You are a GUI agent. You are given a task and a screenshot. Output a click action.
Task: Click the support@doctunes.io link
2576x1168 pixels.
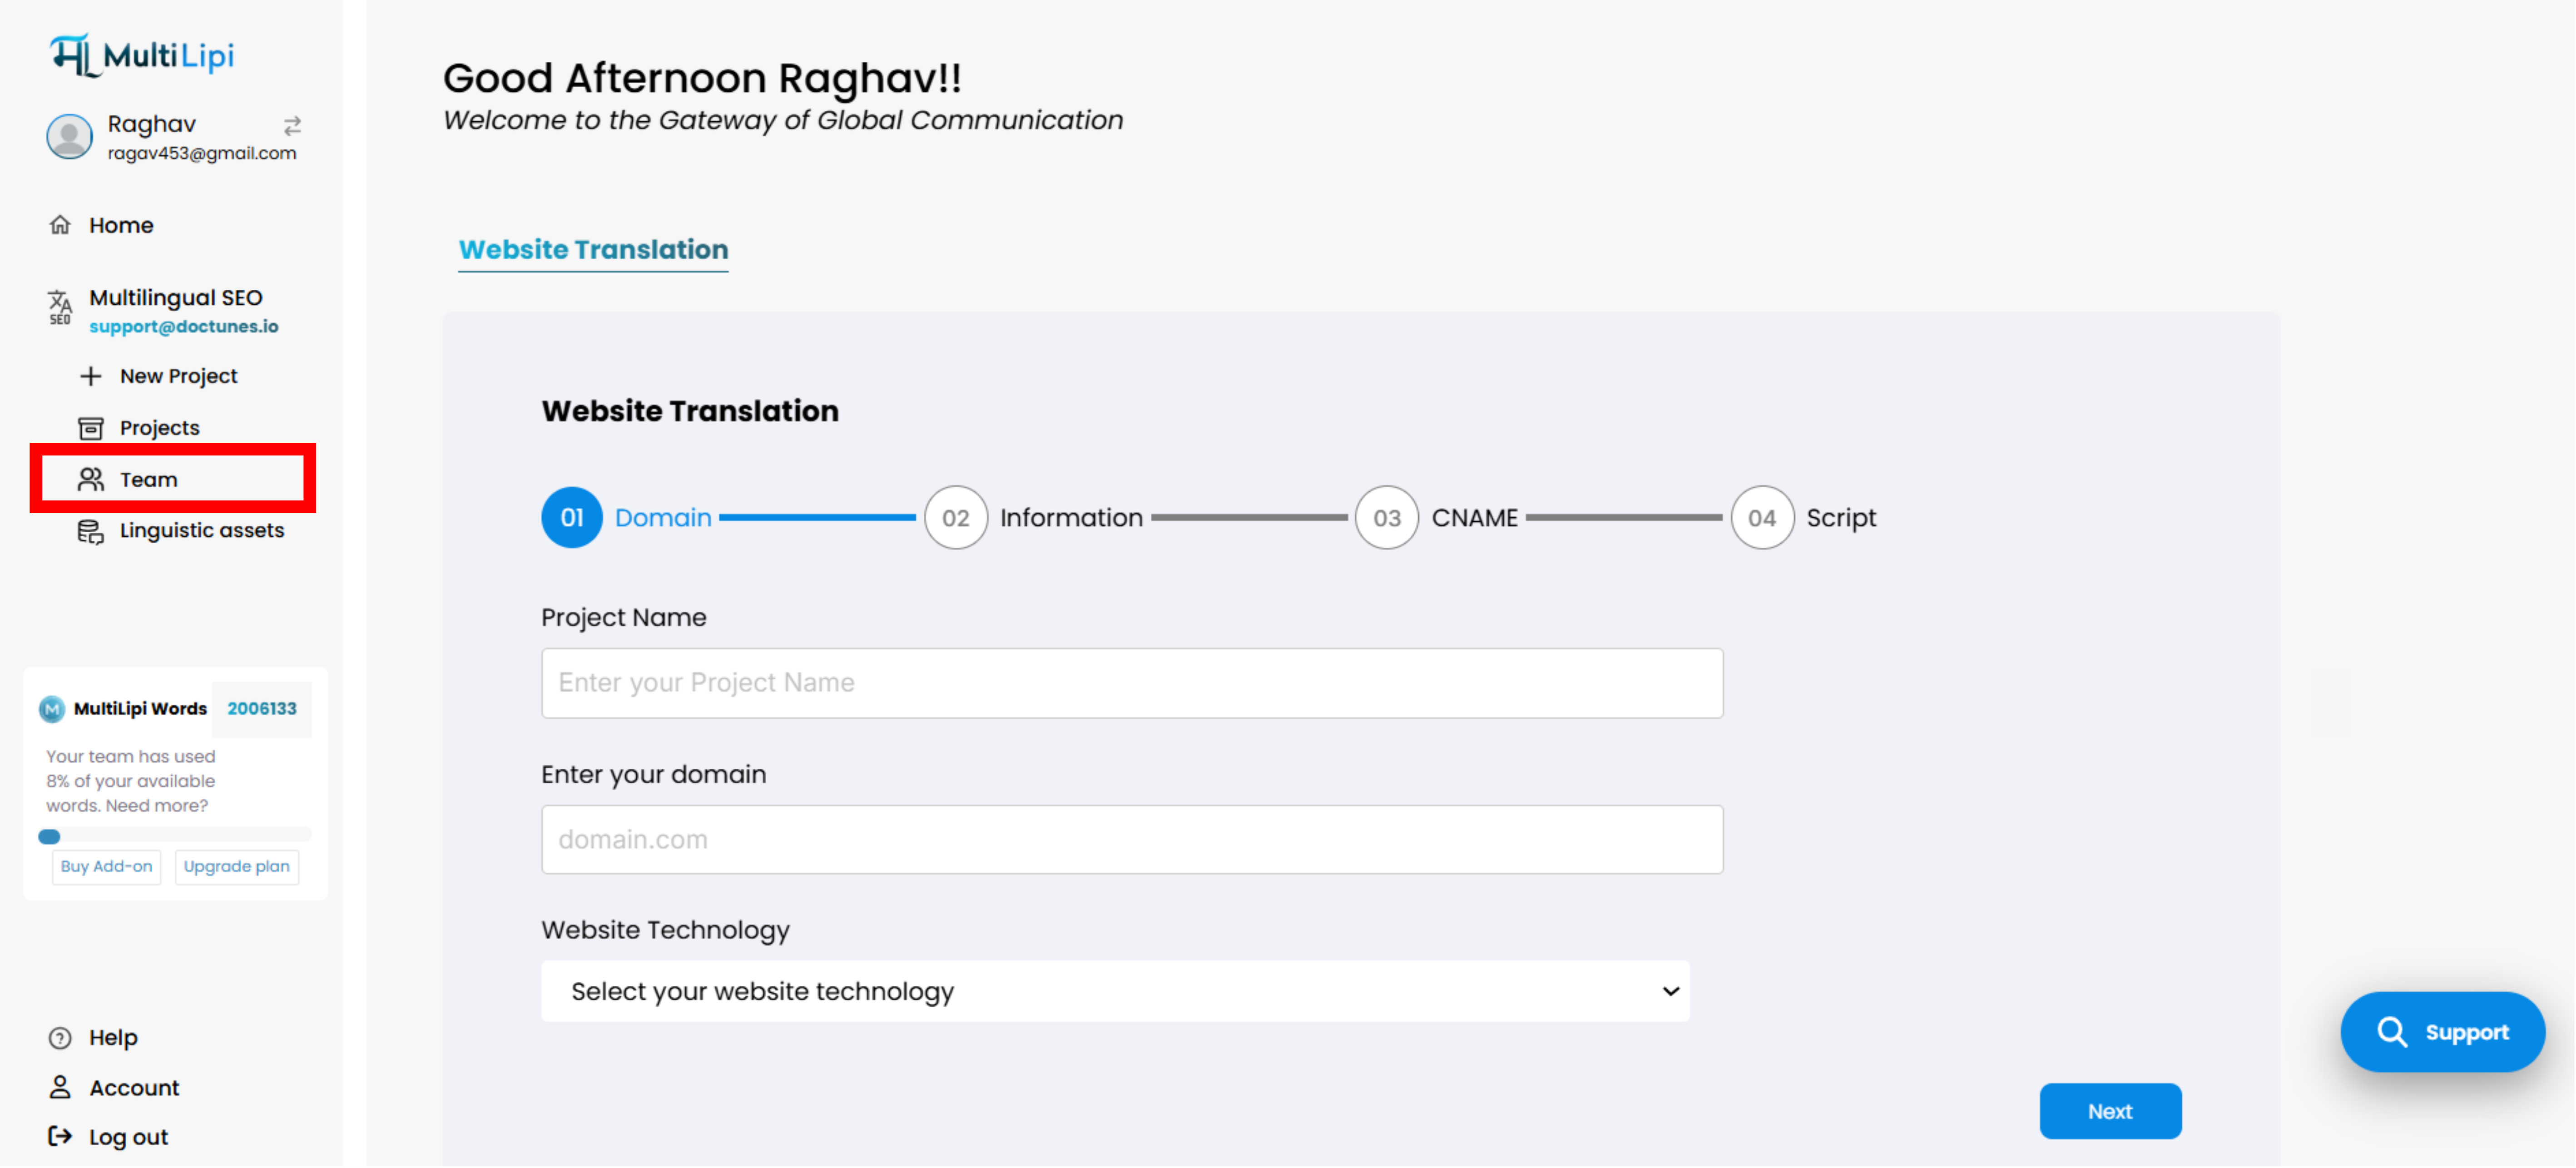point(183,327)
